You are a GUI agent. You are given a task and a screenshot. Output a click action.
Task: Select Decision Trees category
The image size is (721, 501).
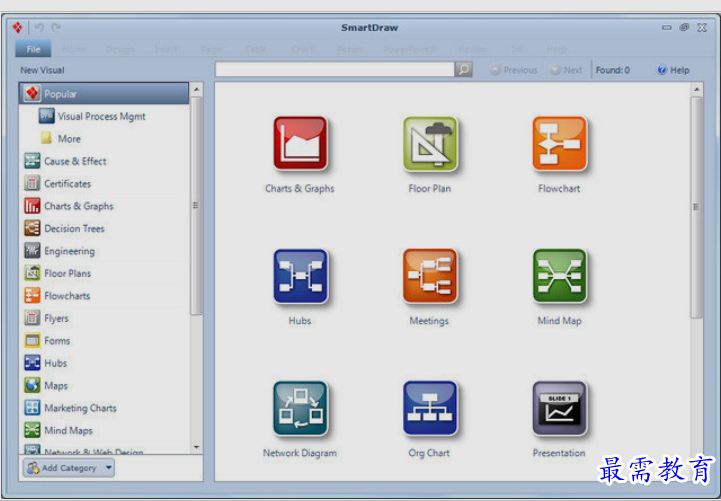pyautogui.click(x=73, y=229)
